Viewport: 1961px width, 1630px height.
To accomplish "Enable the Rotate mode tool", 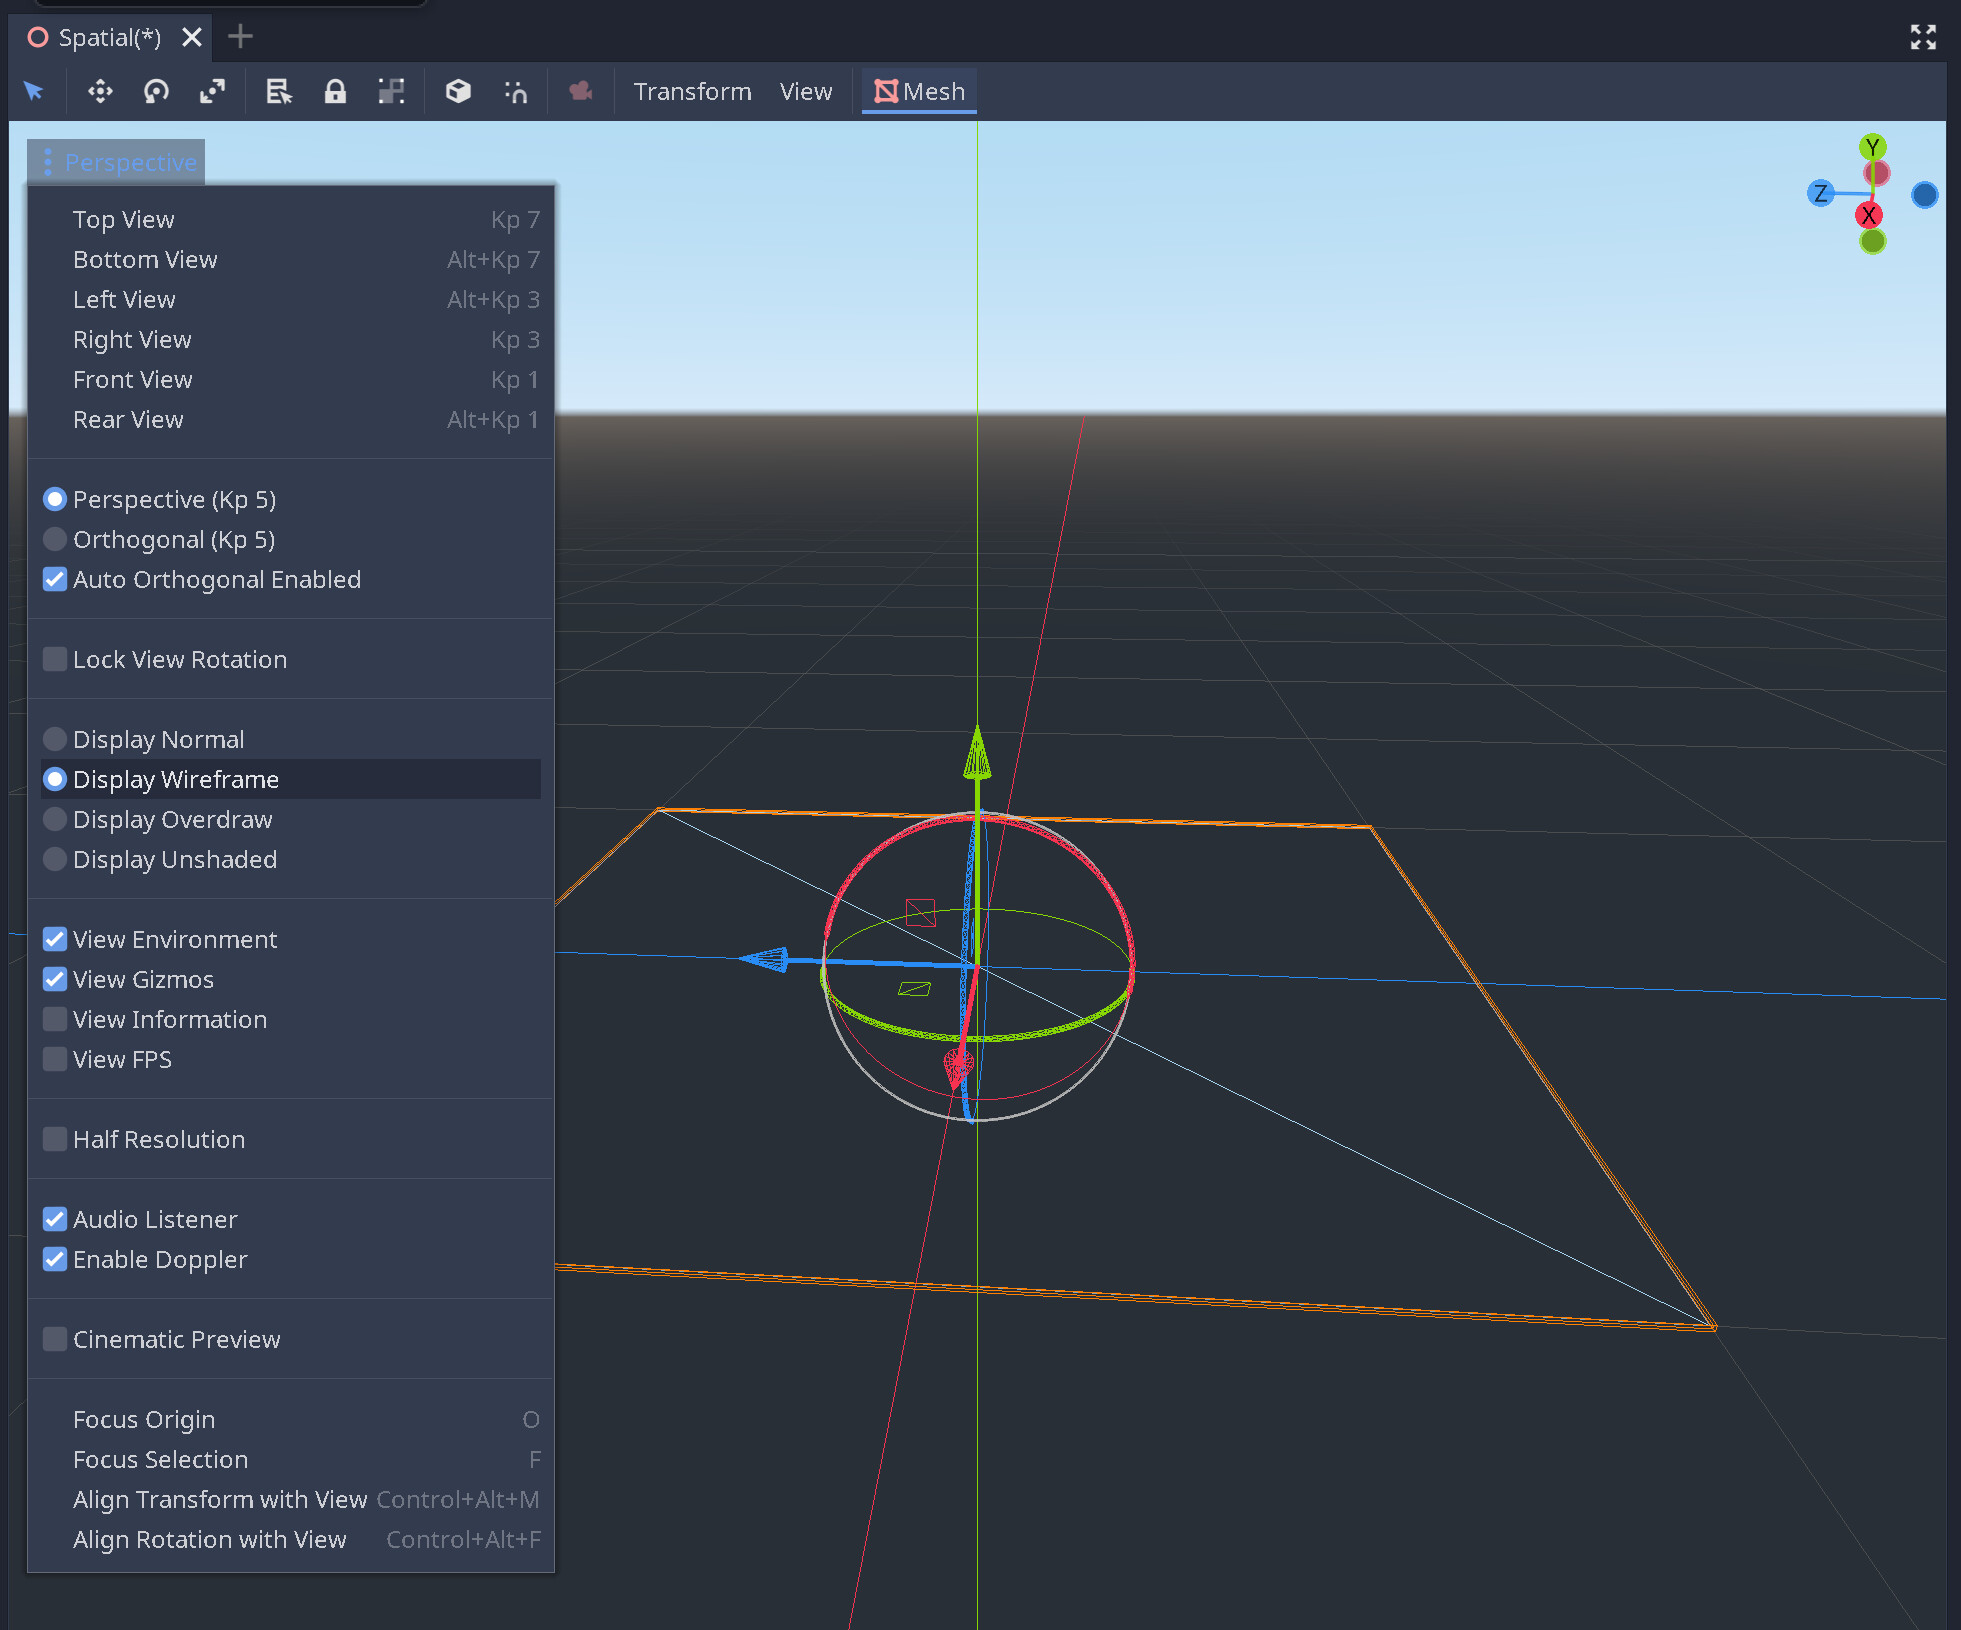I will 156,91.
